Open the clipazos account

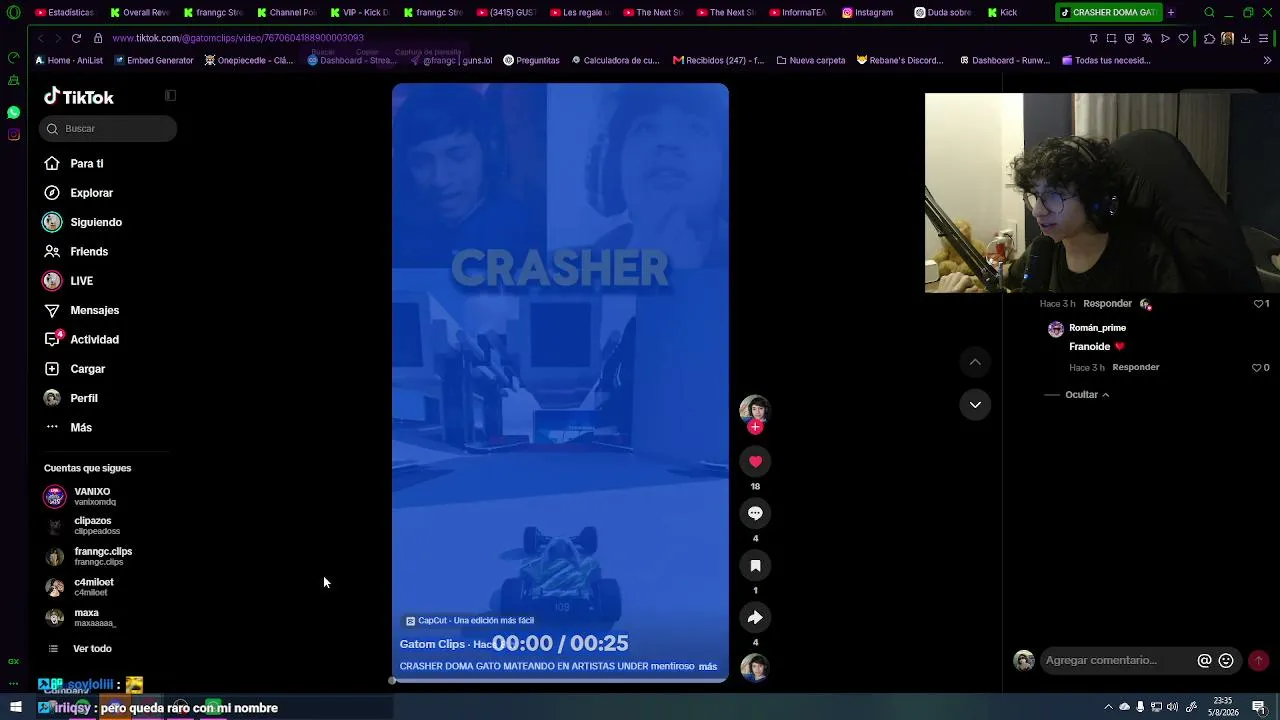pyautogui.click(x=83, y=526)
